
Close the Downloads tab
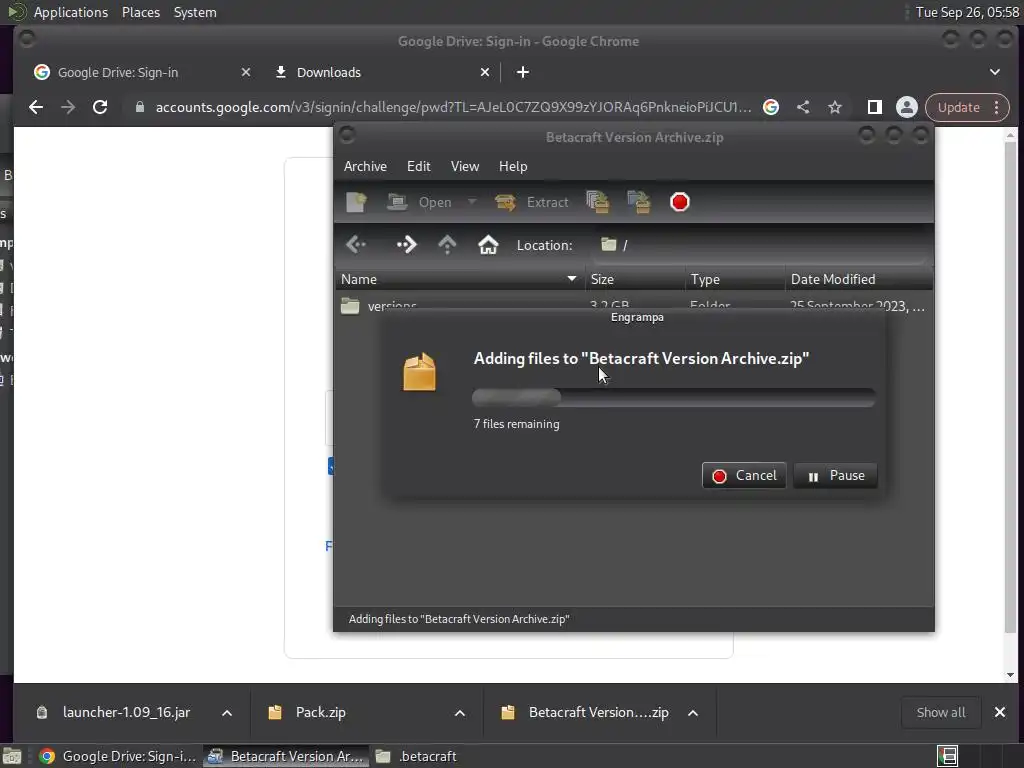click(485, 72)
